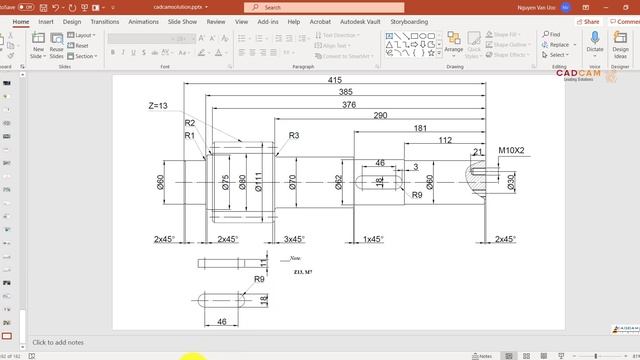This screenshot has height=360, width=640.
Task: Increase the font size
Action: (201, 38)
